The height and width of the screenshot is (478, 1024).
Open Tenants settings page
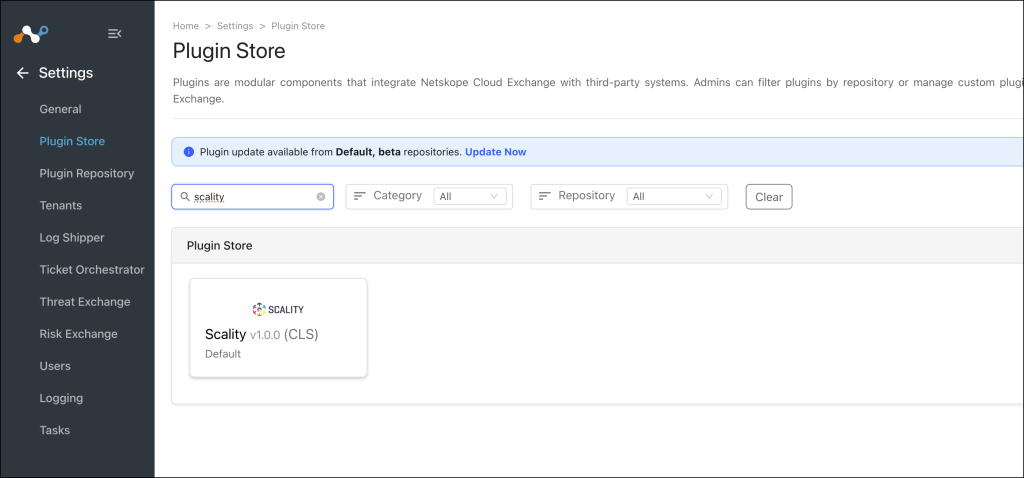(x=61, y=205)
